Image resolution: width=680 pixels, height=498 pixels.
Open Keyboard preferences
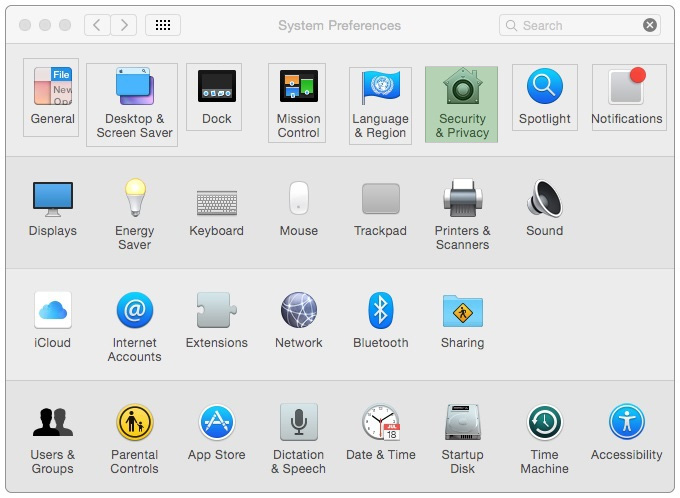[216, 213]
